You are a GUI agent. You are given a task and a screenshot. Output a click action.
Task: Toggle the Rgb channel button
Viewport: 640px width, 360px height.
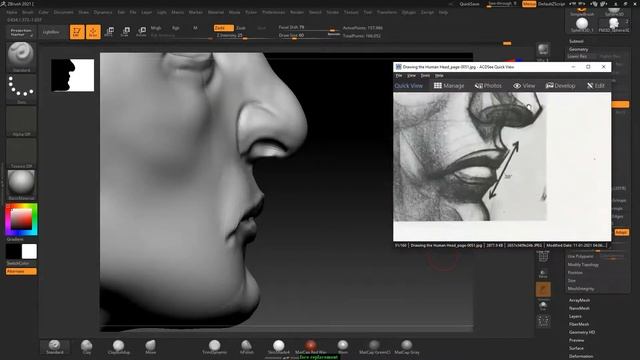pos(176,28)
